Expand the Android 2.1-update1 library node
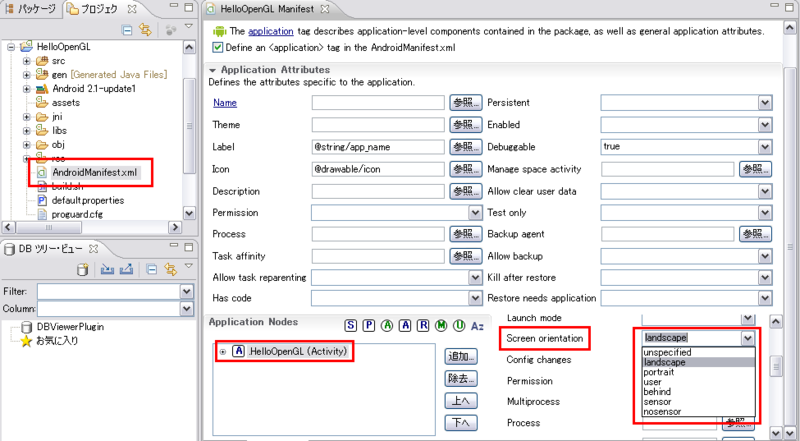800x441 pixels. coord(26,89)
